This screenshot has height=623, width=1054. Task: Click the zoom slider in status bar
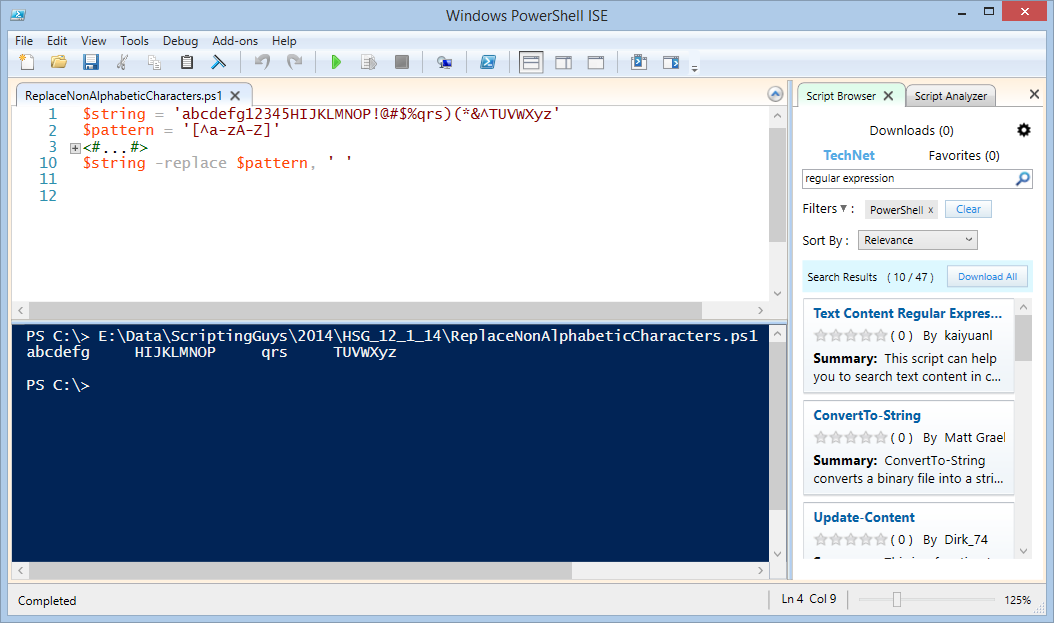(897, 600)
